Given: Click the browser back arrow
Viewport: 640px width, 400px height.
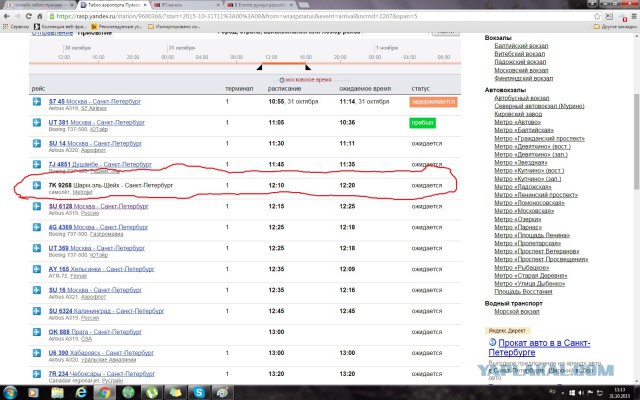Looking at the screenshot, I should [8, 18].
